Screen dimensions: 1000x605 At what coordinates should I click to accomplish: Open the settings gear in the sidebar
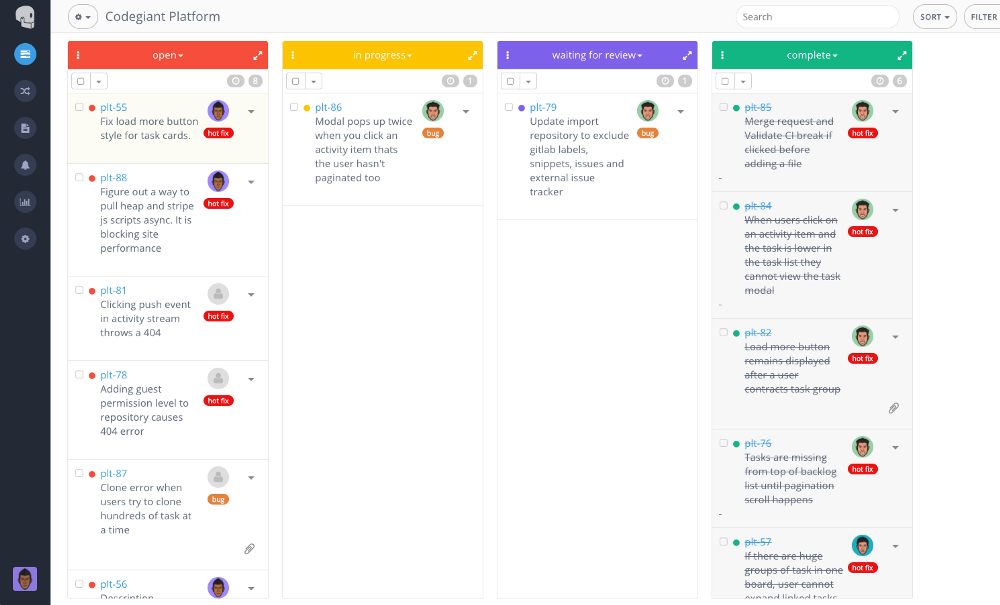point(24,239)
